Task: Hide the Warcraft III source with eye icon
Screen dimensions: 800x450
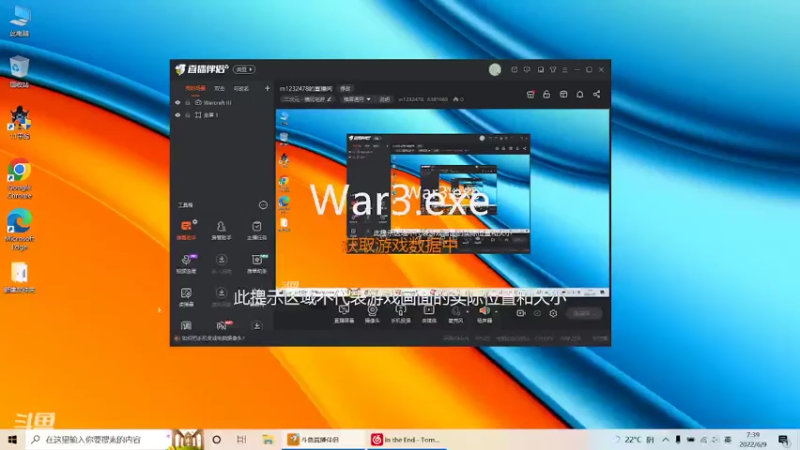Action: coord(178,103)
